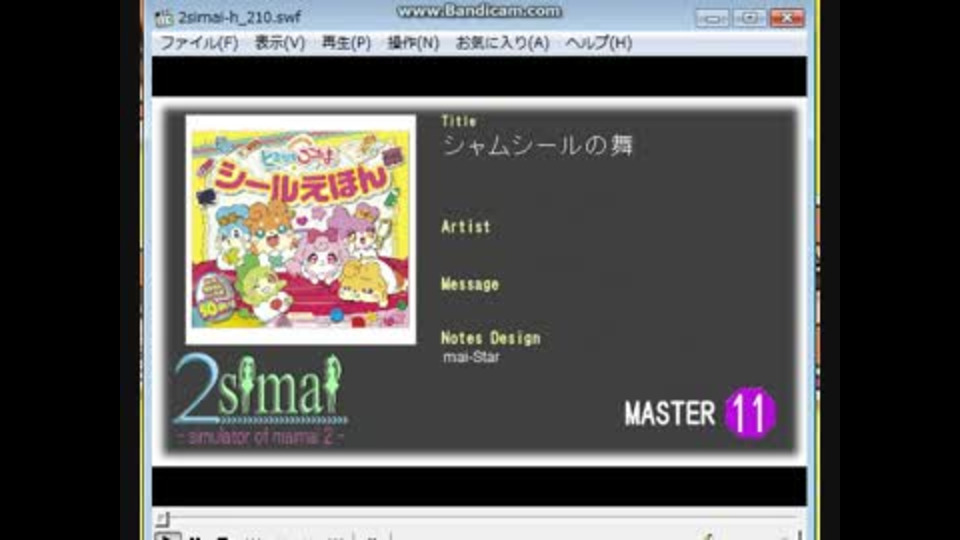The width and height of the screenshot is (960, 540).
Task: Click the Notes Design label
Action: click(490, 338)
